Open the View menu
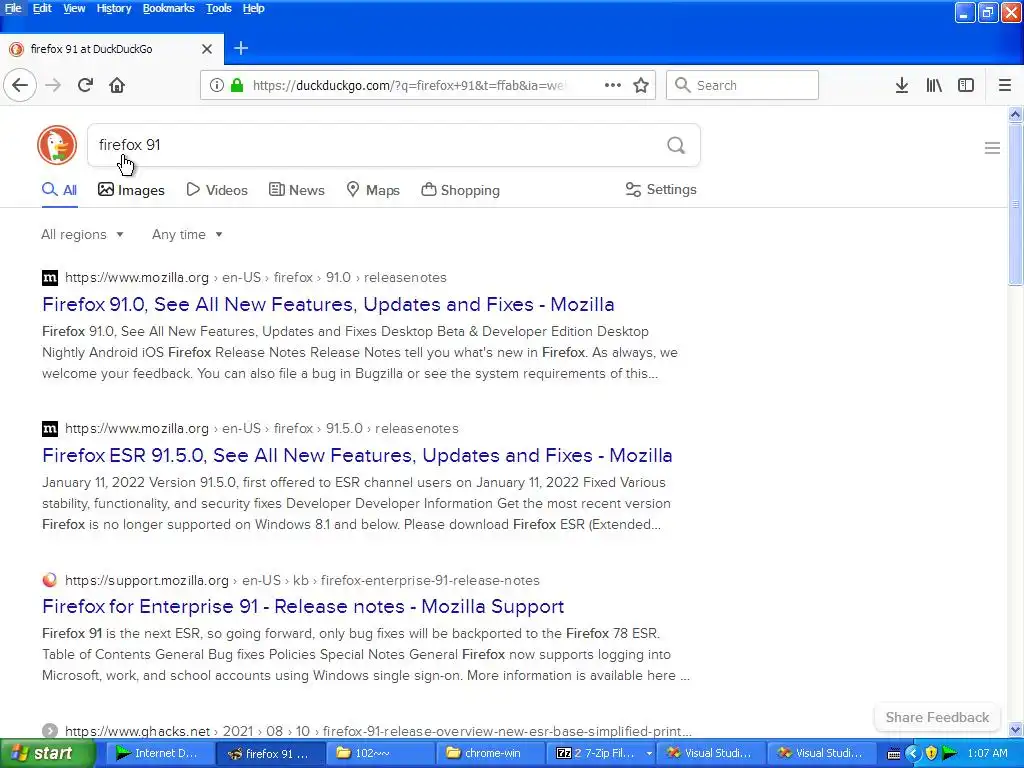 74,8
